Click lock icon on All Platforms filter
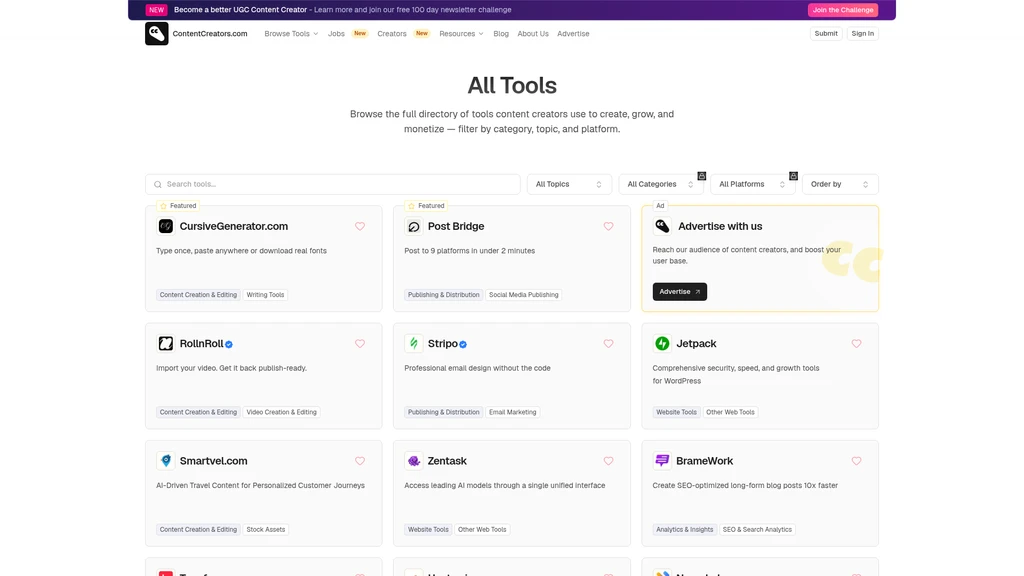Screen dimensions: 1024x576 click(x=793, y=176)
